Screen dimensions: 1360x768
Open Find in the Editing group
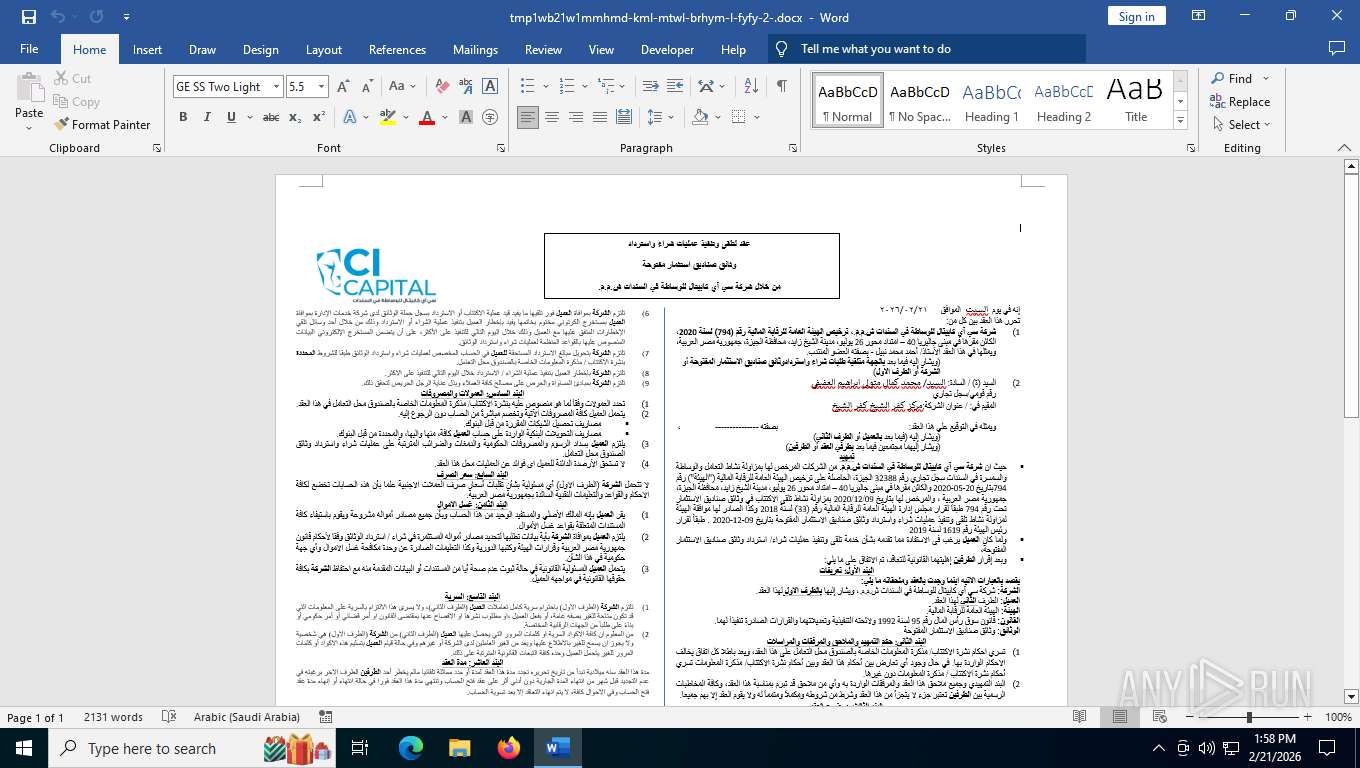tap(1230, 79)
